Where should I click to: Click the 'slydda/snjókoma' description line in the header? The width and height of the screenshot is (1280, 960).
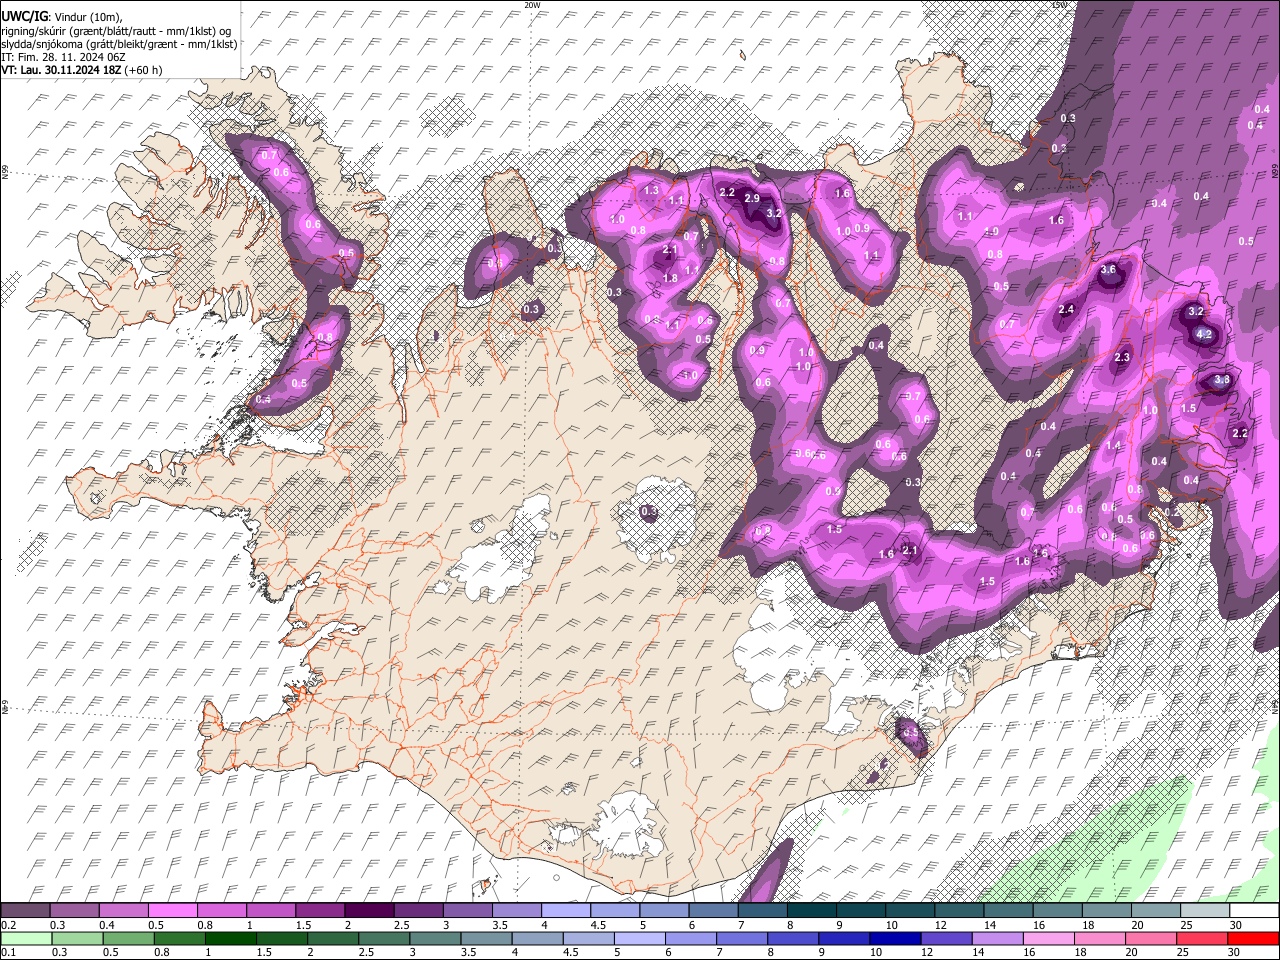click(119, 44)
